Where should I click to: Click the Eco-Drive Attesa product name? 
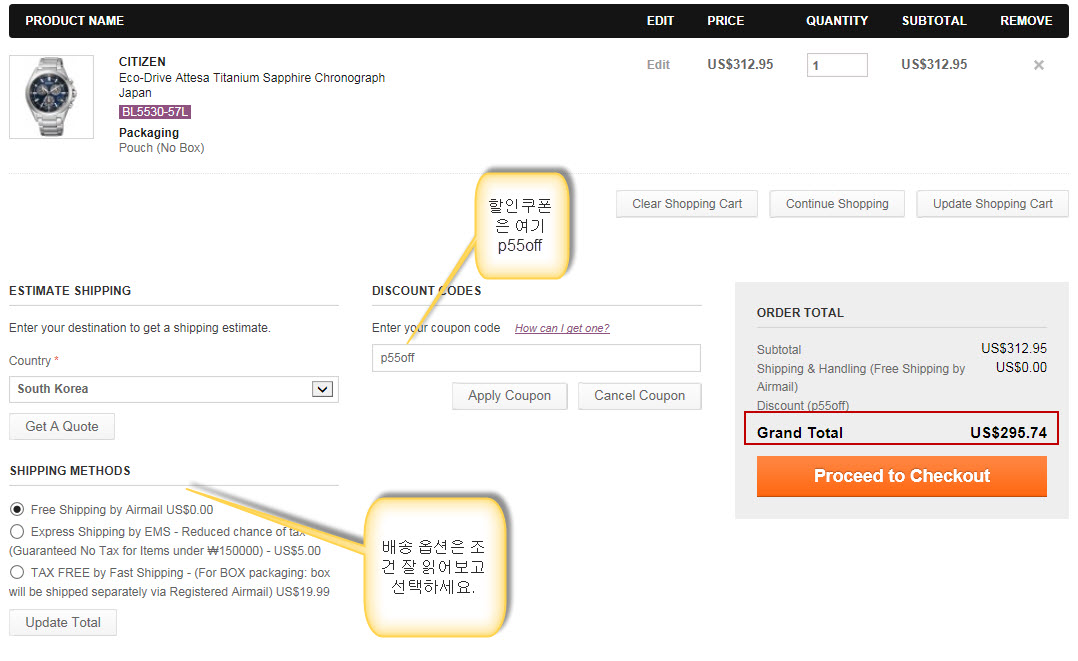[x=251, y=78]
